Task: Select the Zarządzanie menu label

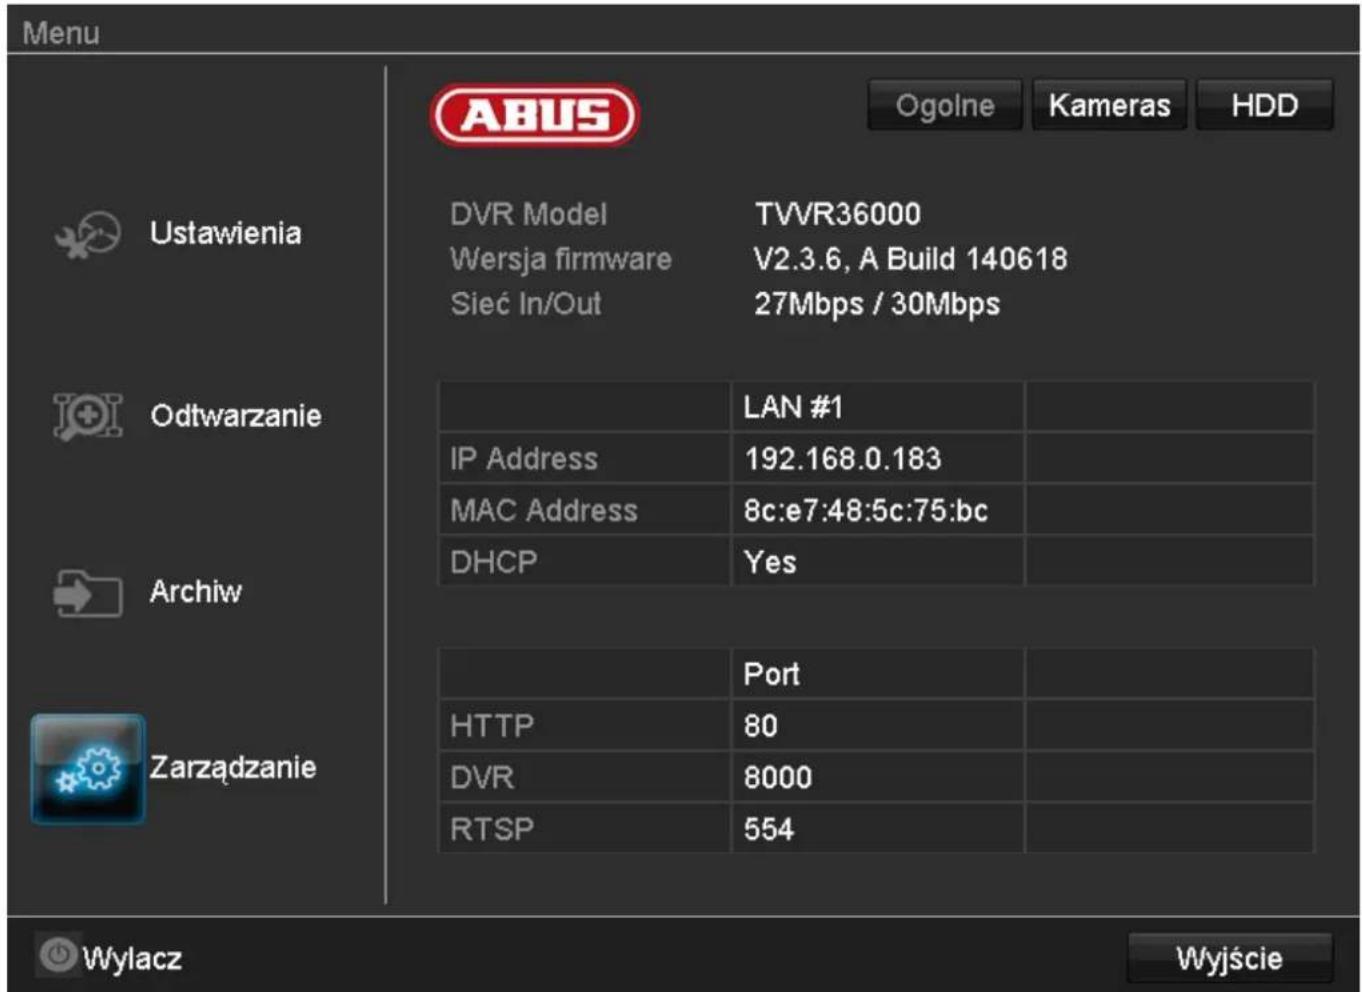Action: 233,767
